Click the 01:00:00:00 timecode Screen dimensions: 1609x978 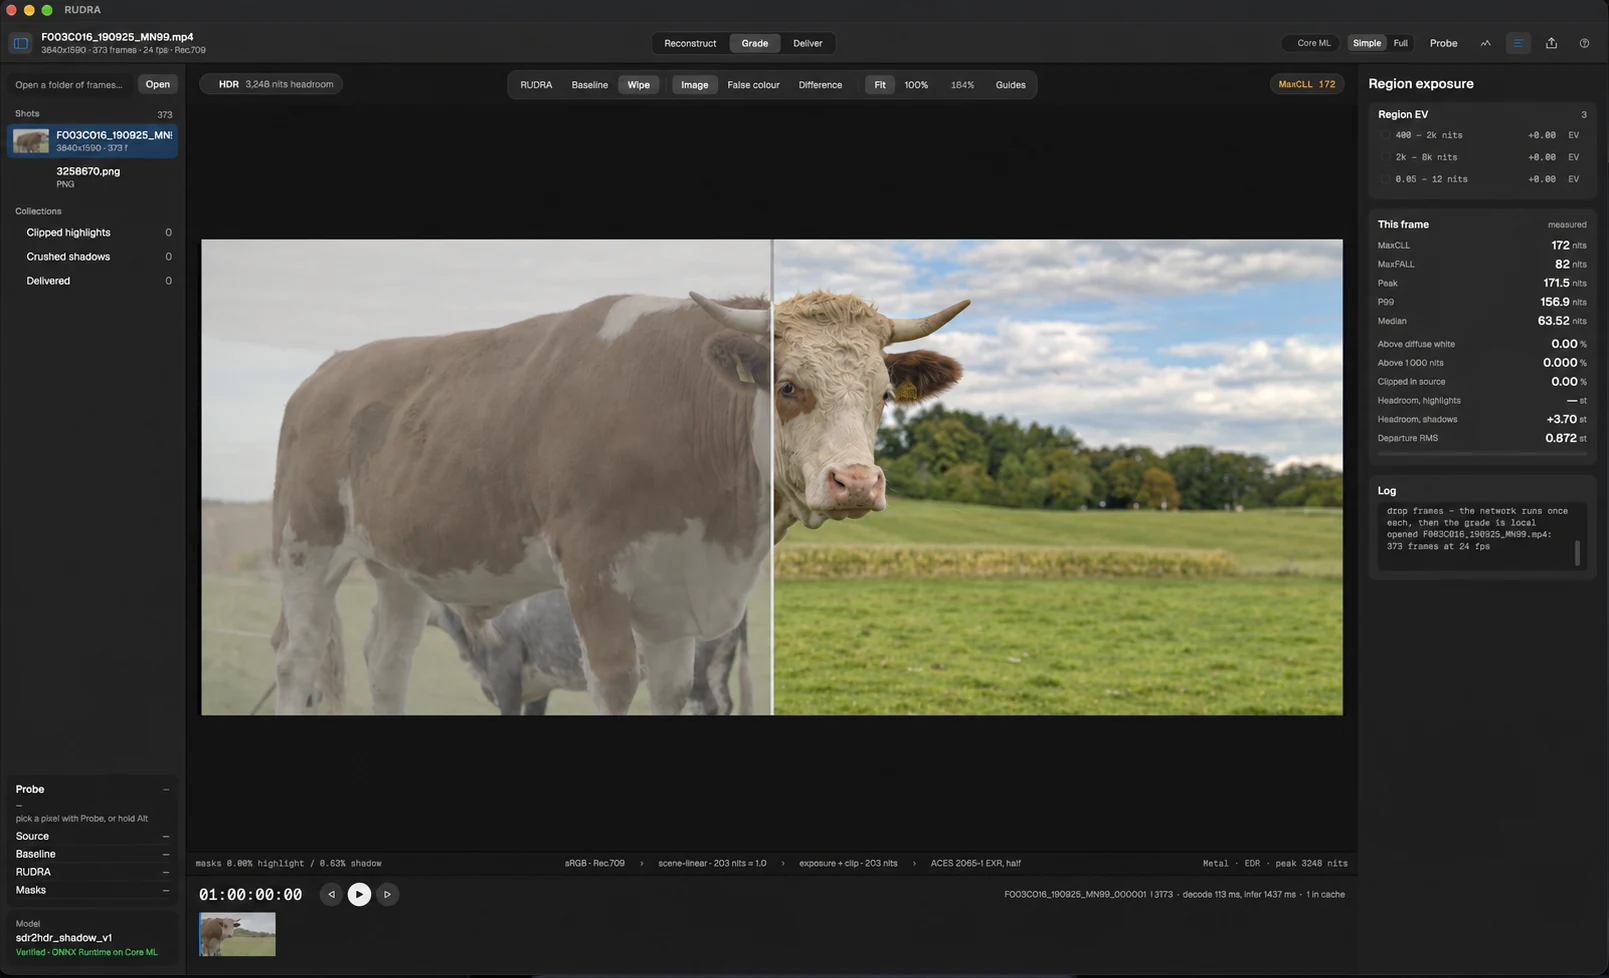250,895
